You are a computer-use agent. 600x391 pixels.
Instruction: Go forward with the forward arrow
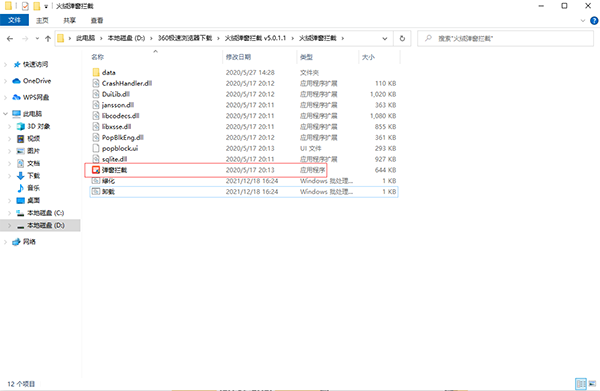(25, 38)
